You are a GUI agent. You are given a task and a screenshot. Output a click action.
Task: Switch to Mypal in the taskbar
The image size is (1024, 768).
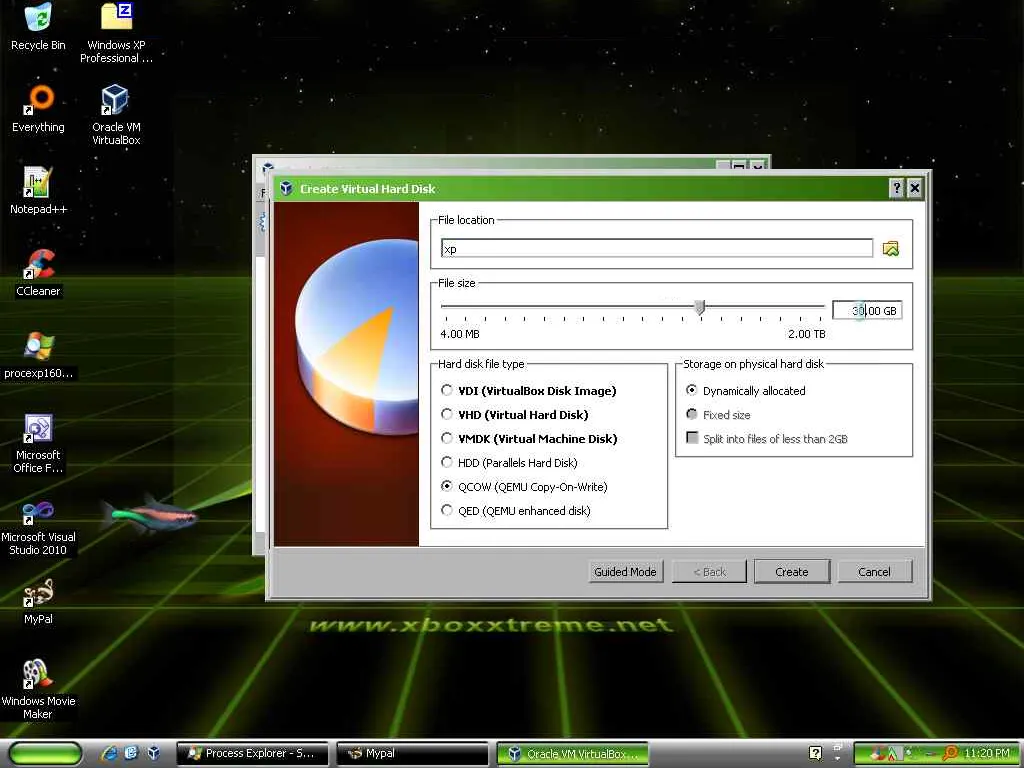[412, 753]
